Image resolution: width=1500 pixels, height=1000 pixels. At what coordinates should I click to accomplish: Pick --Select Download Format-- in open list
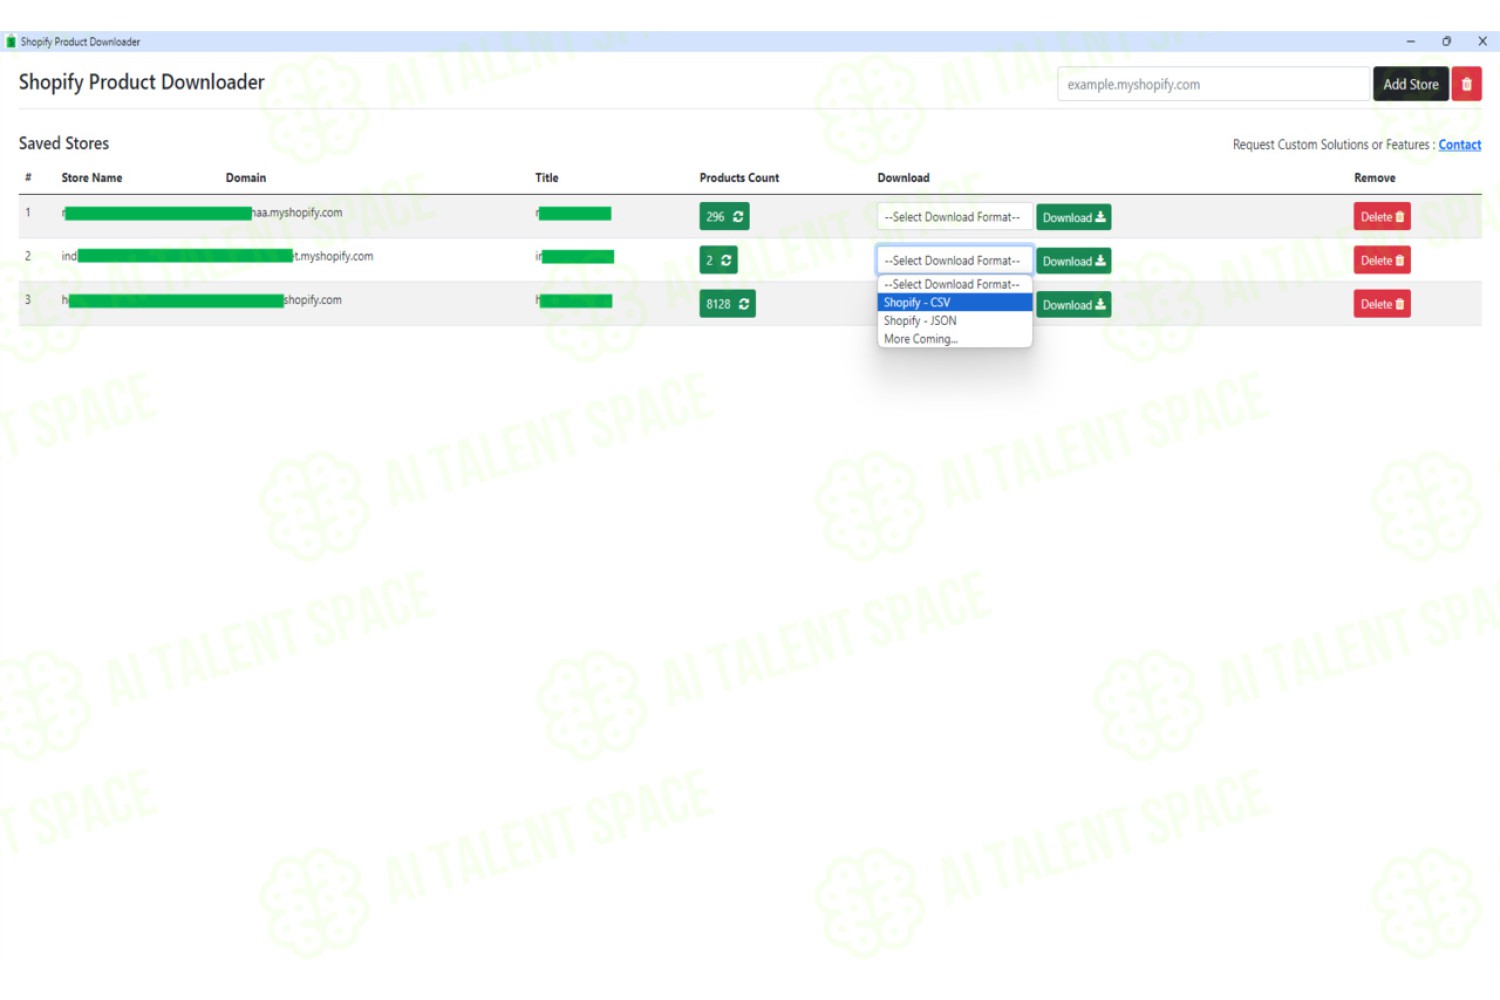click(954, 284)
